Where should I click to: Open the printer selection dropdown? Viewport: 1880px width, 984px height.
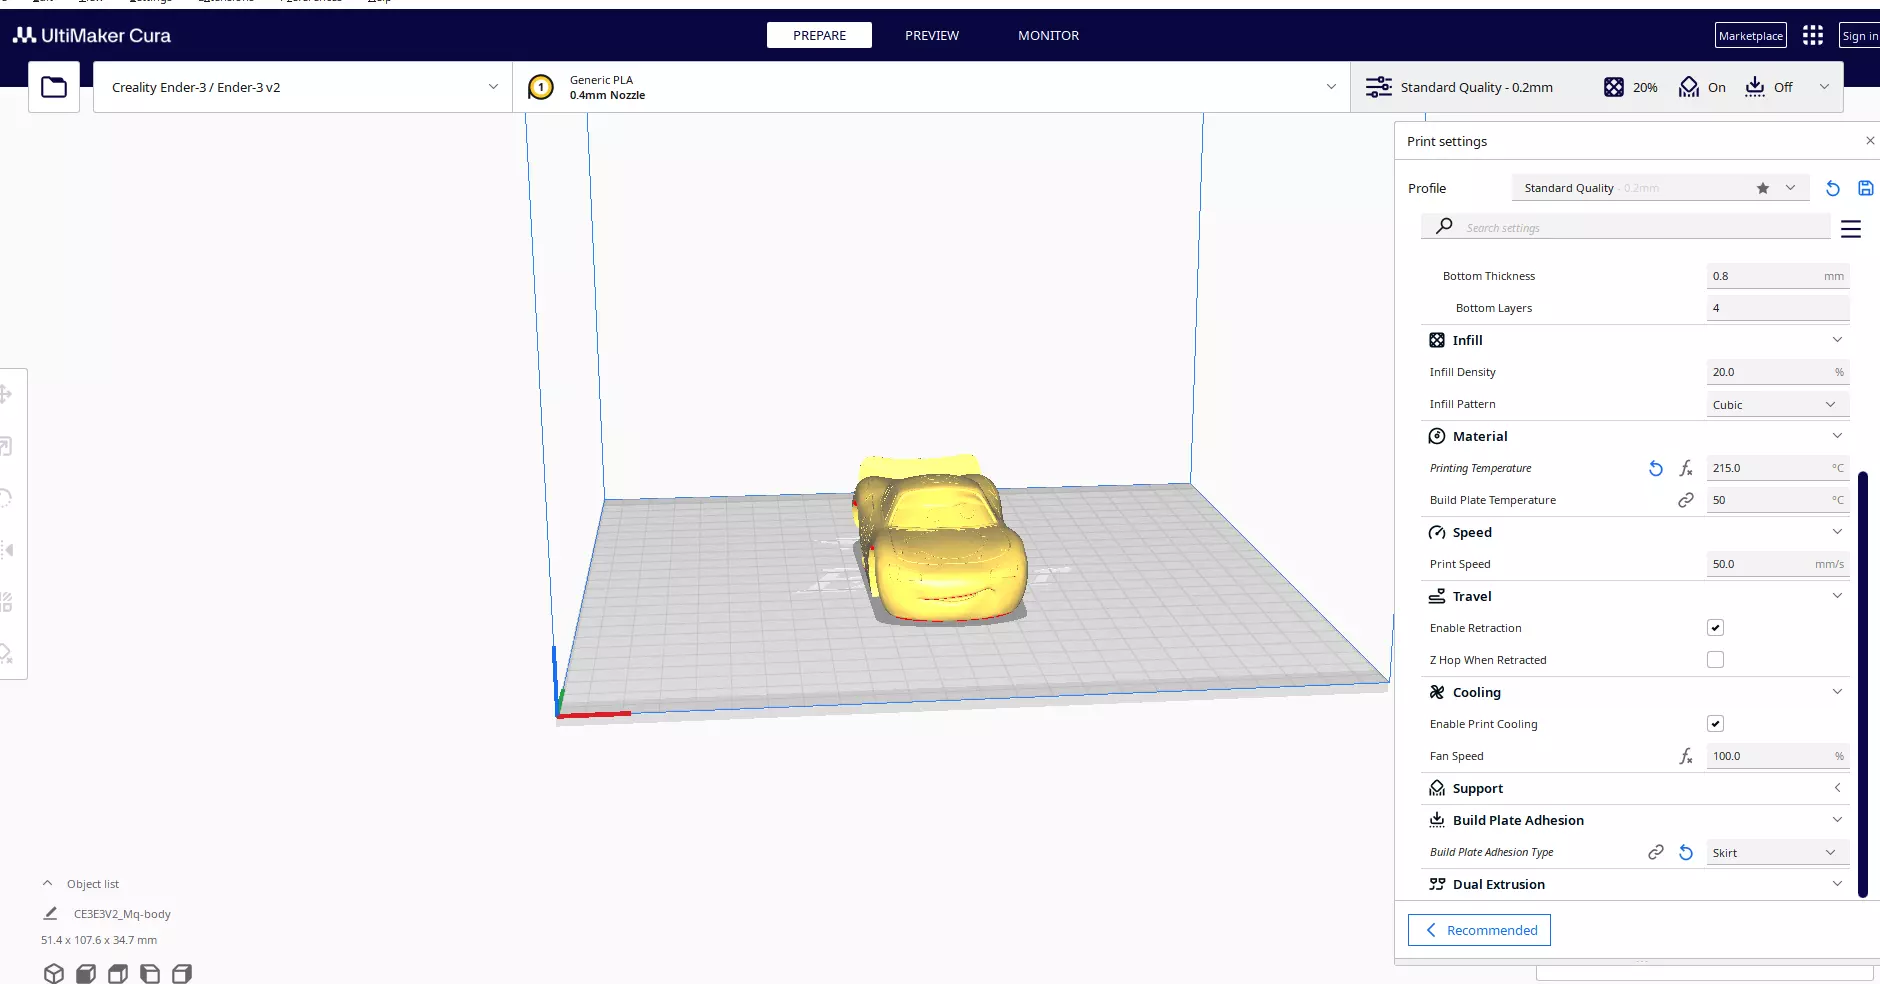[x=303, y=87]
